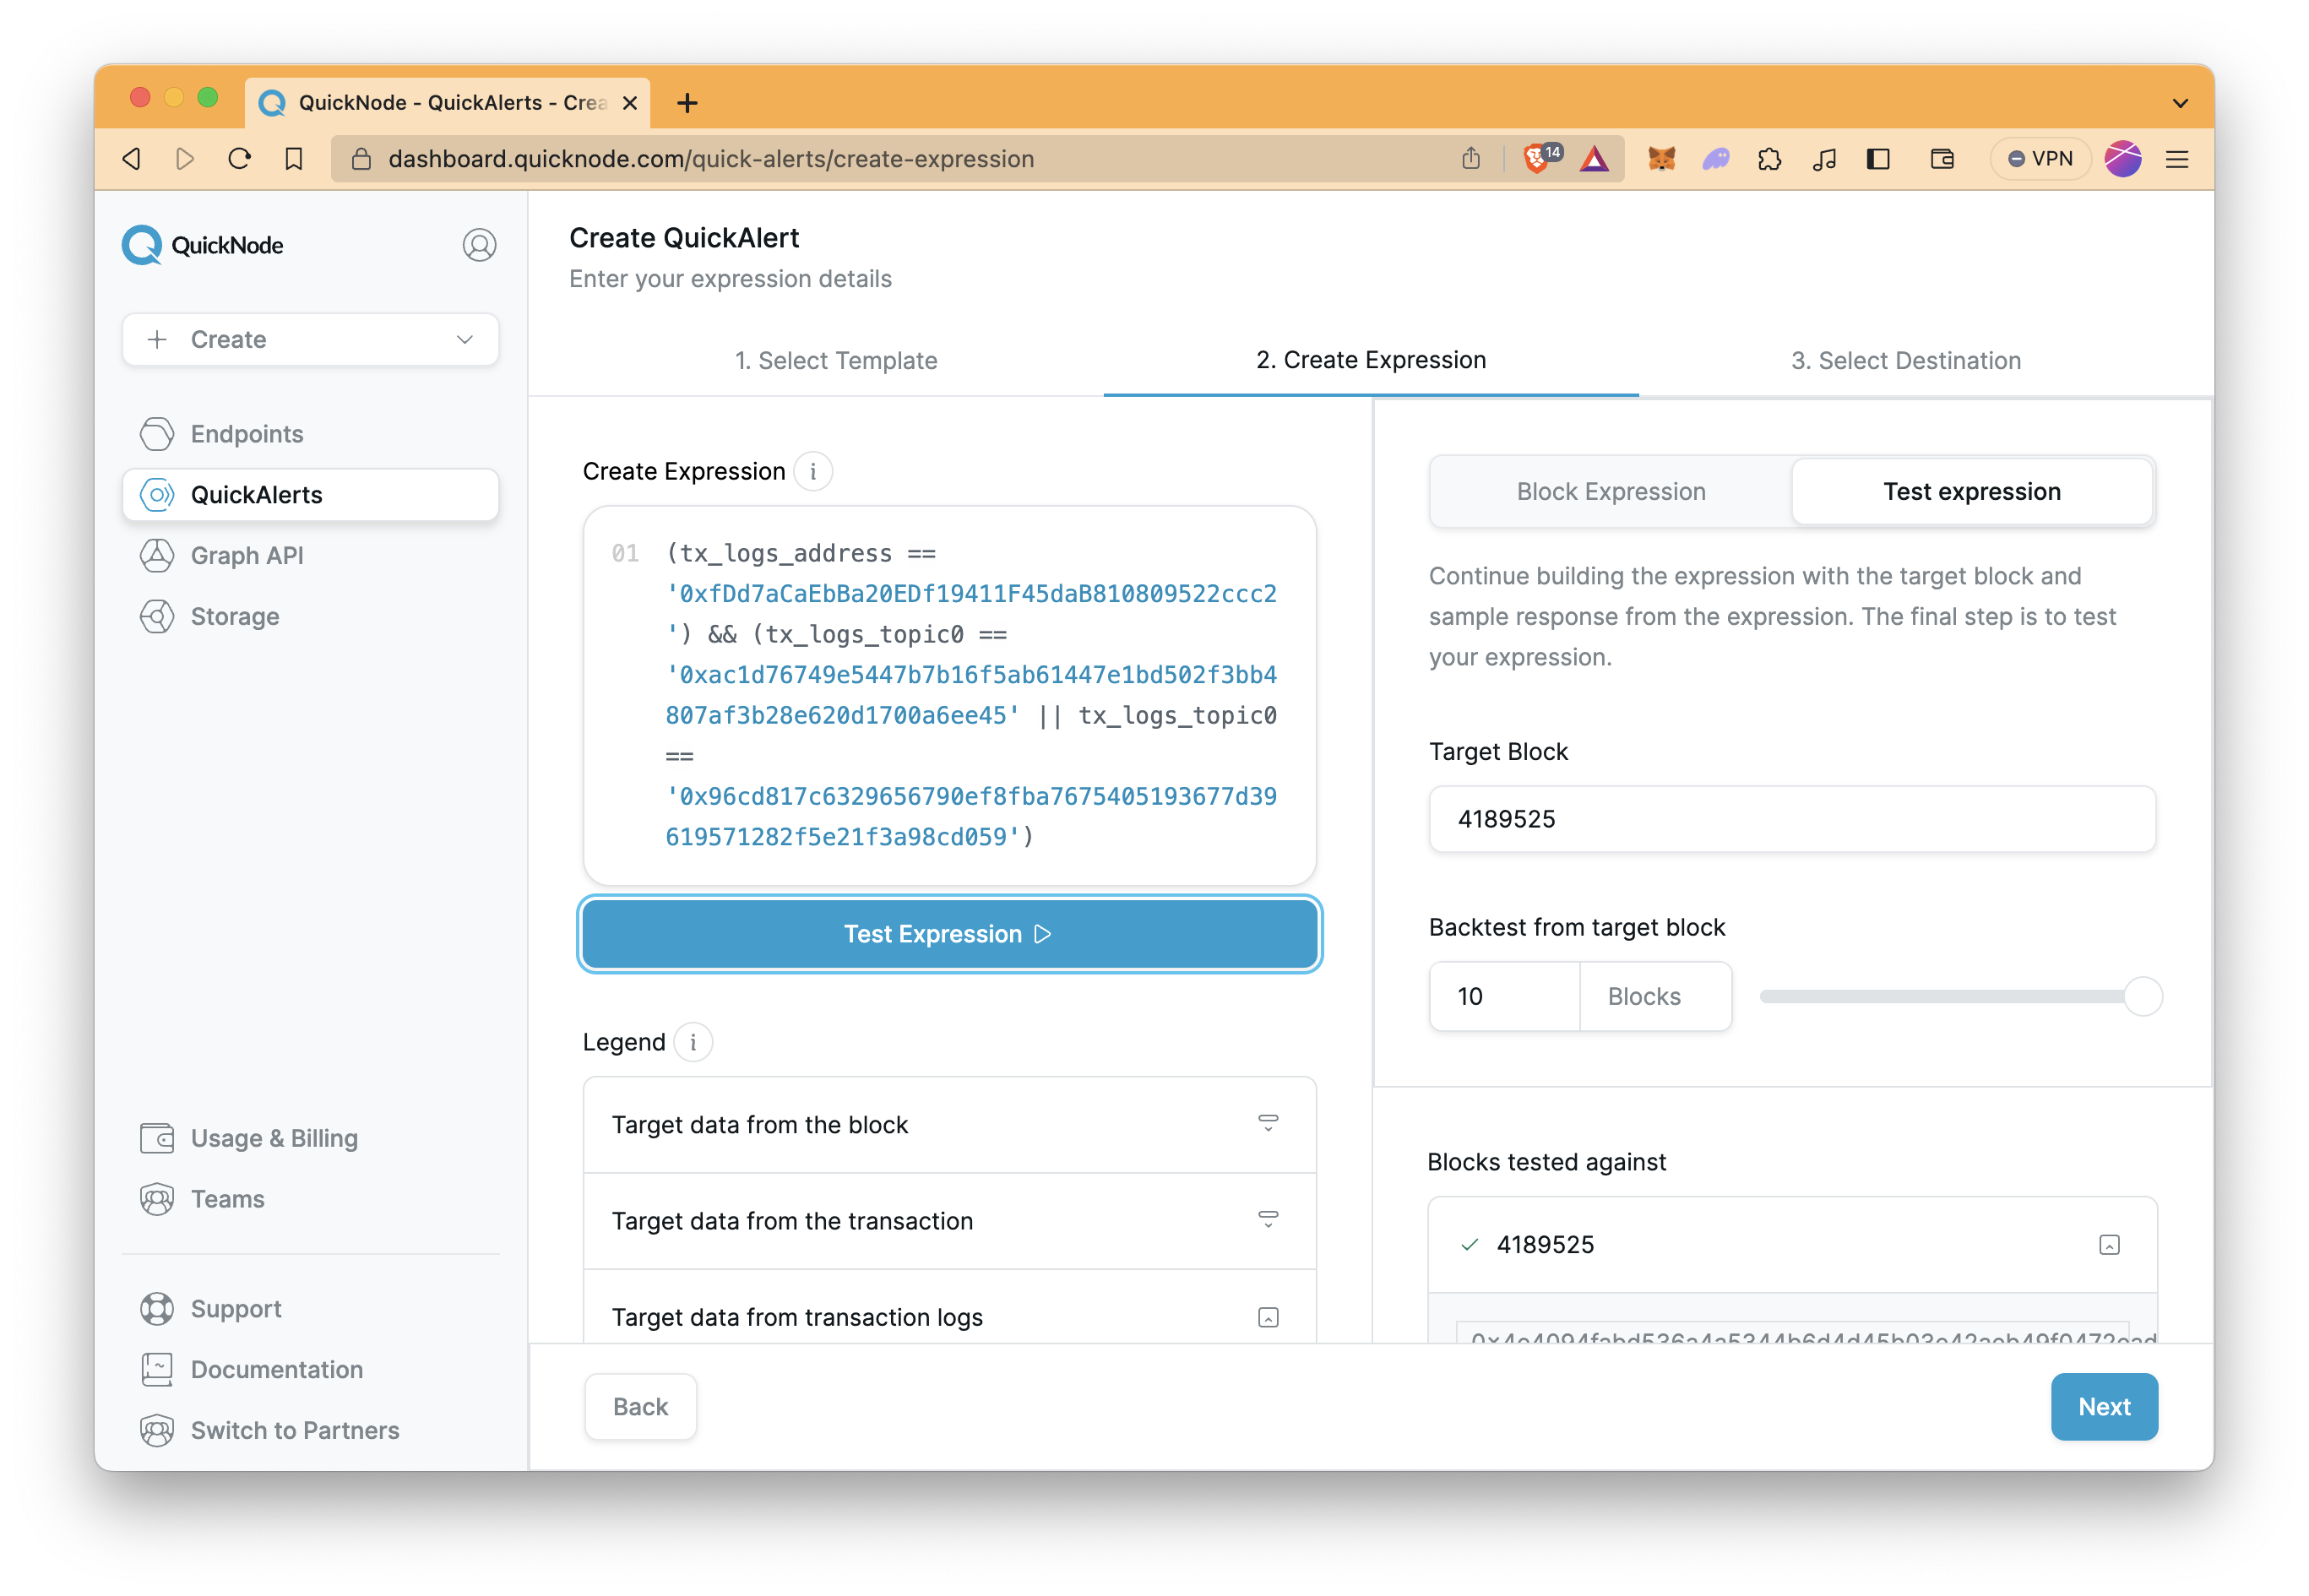Open the browser hamburger menu
The height and width of the screenshot is (1596, 2309).
[x=2177, y=159]
